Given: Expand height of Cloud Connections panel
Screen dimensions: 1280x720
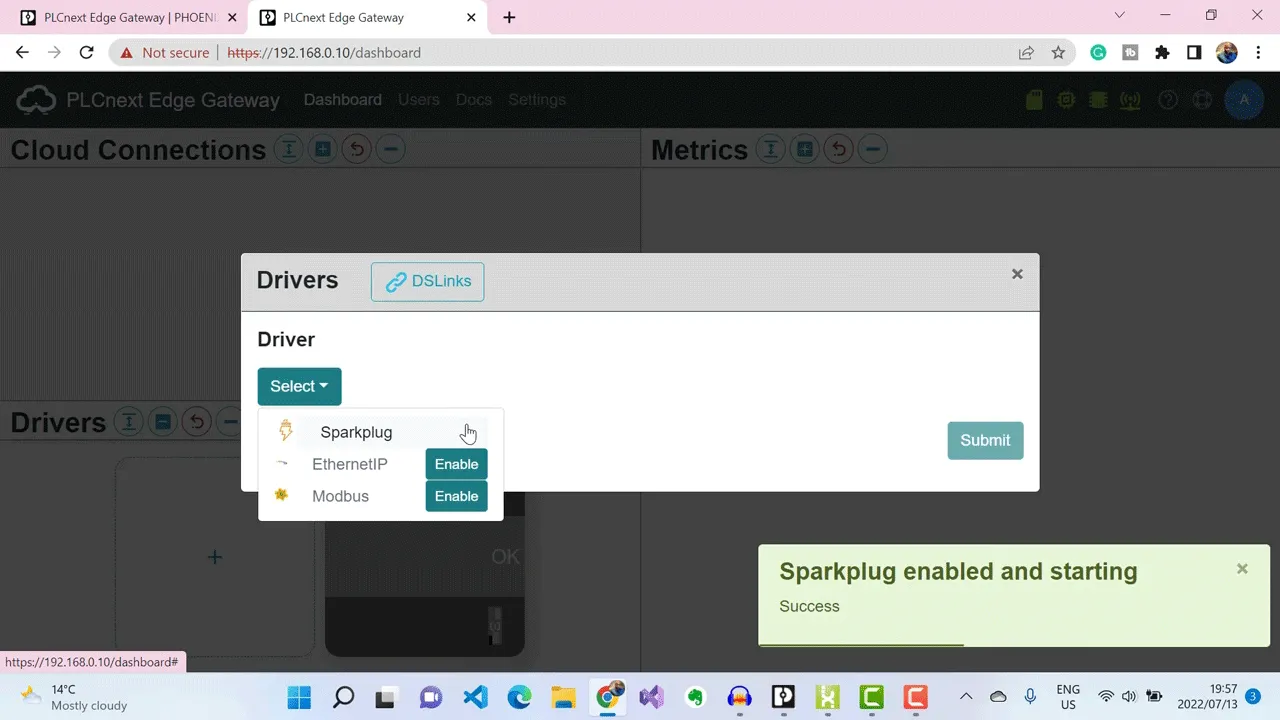Looking at the screenshot, I should coord(288,150).
